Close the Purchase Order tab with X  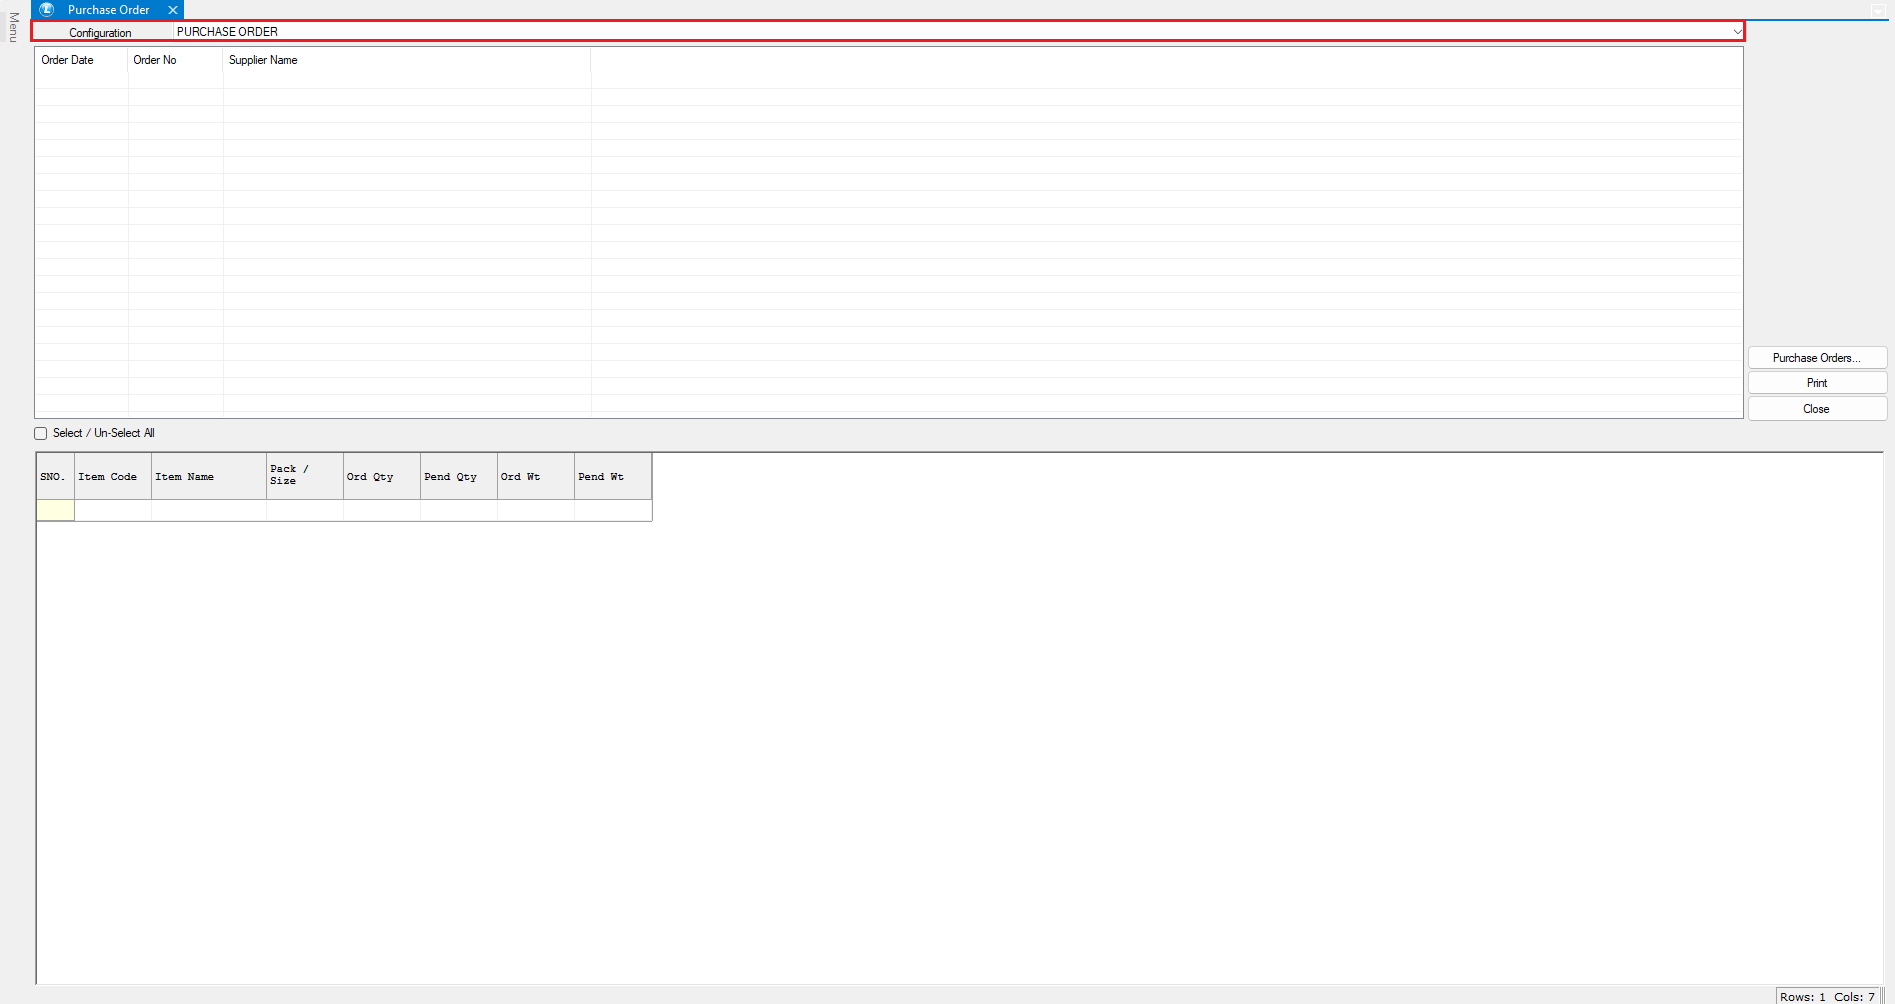point(173,10)
